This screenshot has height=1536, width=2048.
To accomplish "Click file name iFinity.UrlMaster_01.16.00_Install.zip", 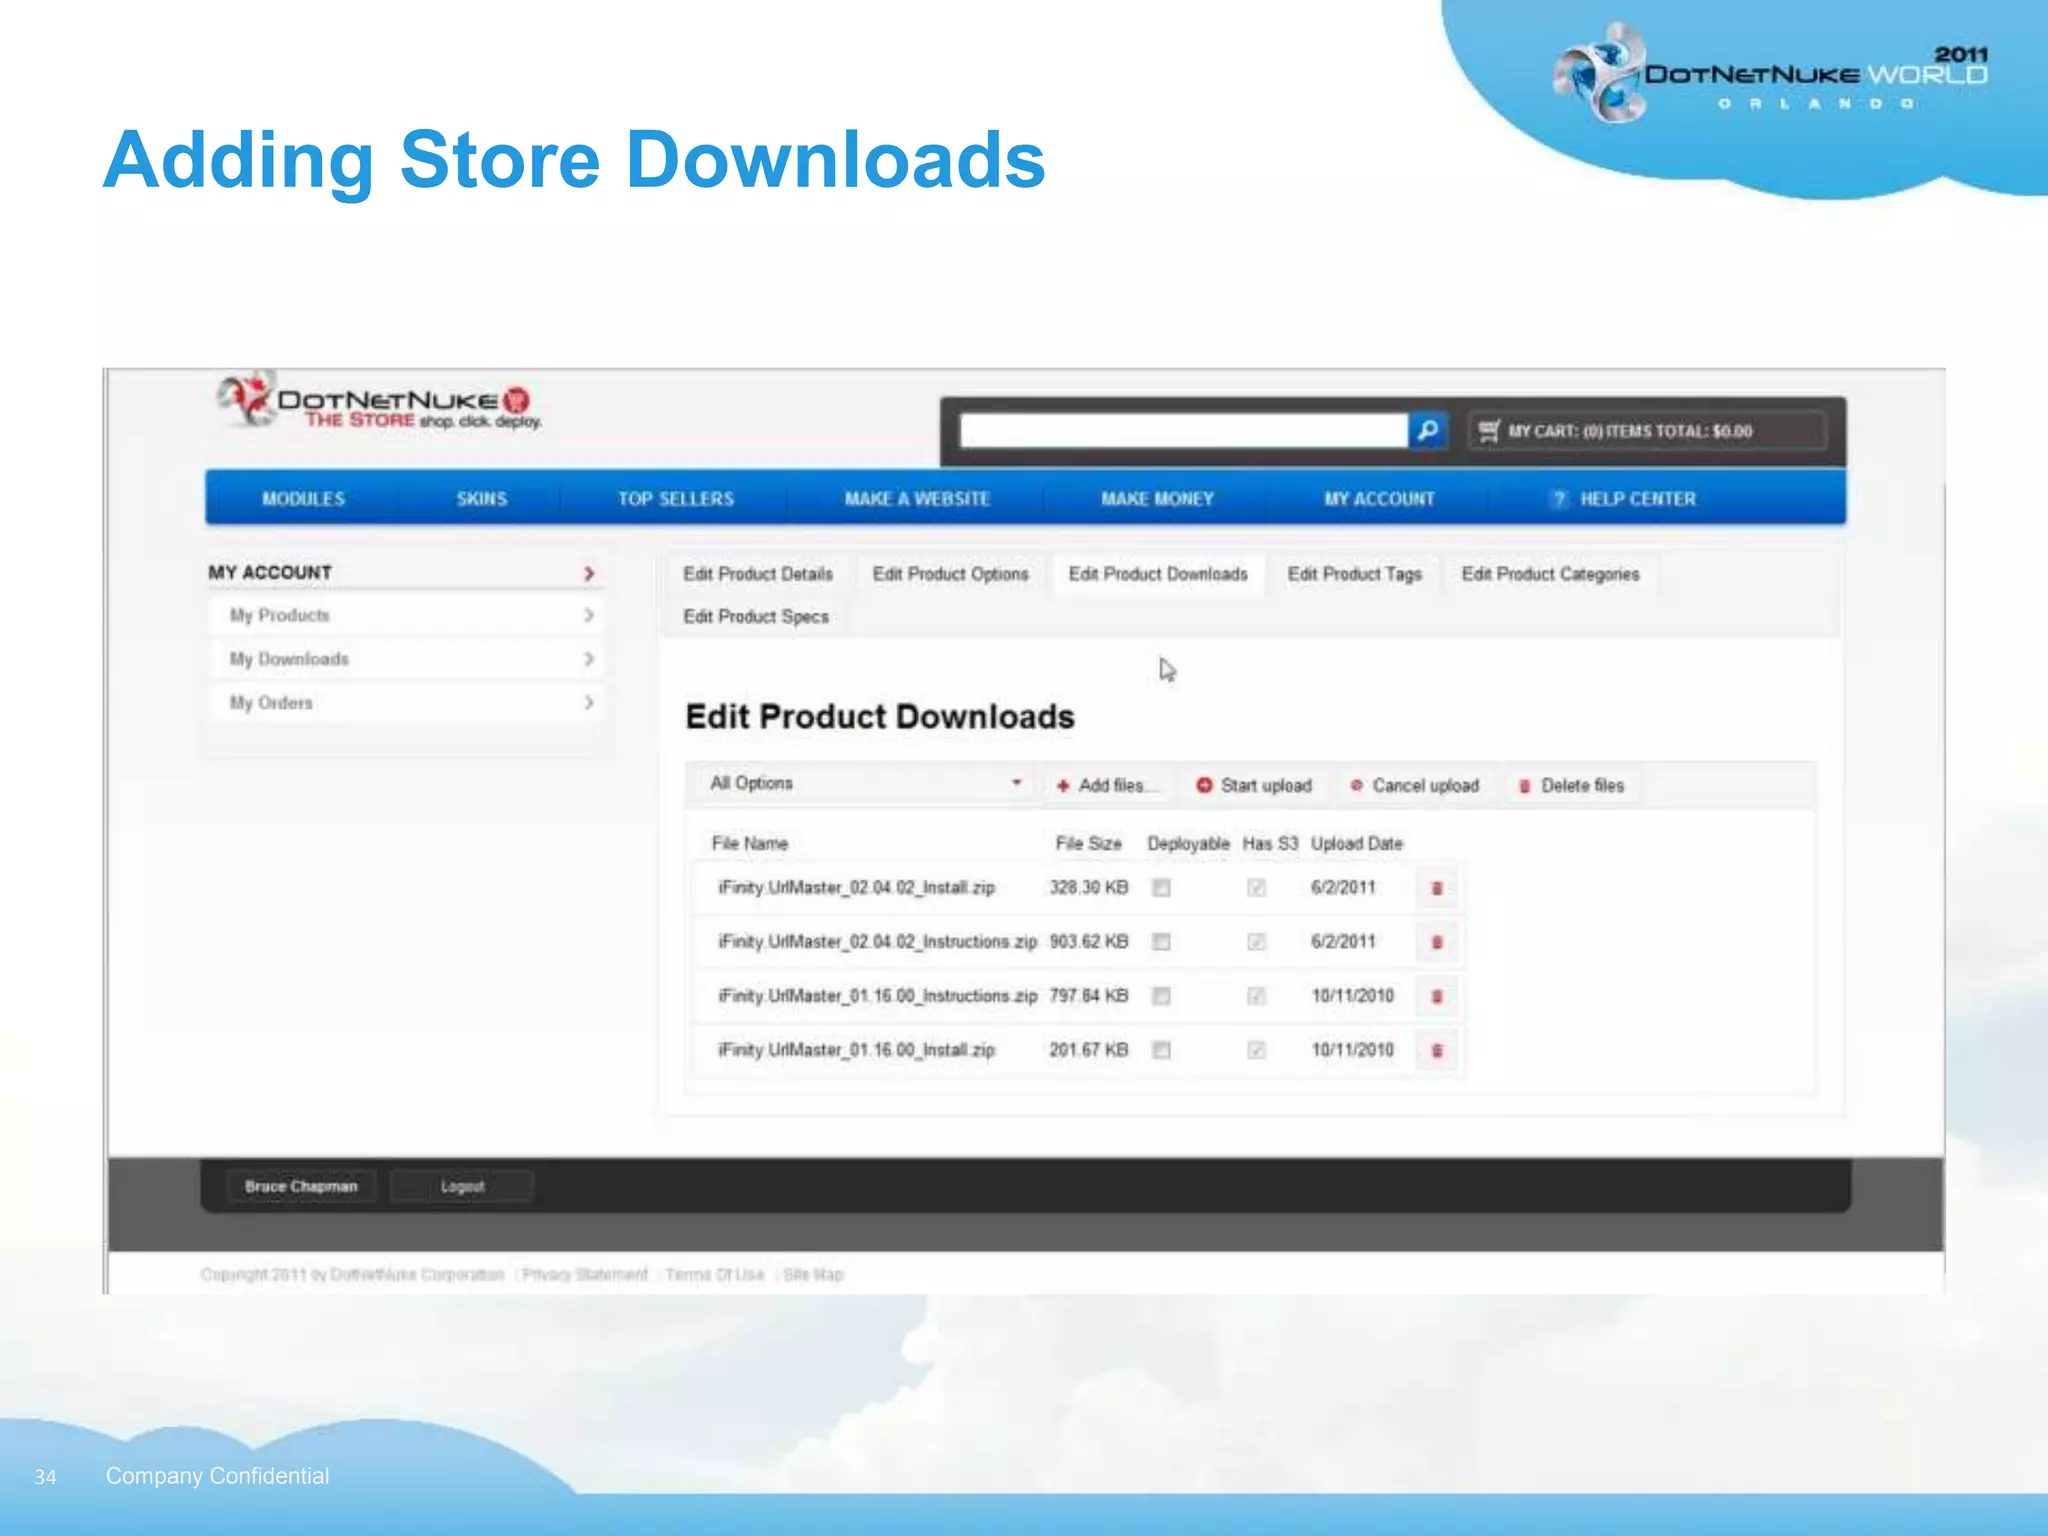I will (x=856, y=1050).
